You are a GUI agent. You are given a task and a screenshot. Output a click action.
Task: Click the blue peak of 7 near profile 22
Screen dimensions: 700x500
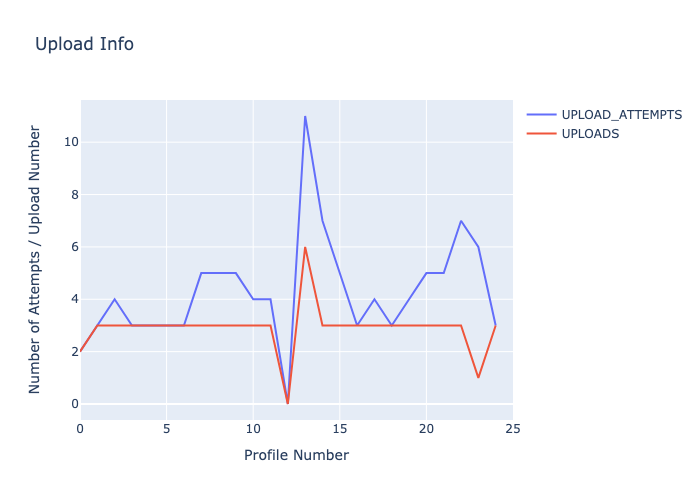[x=461, y=221]
